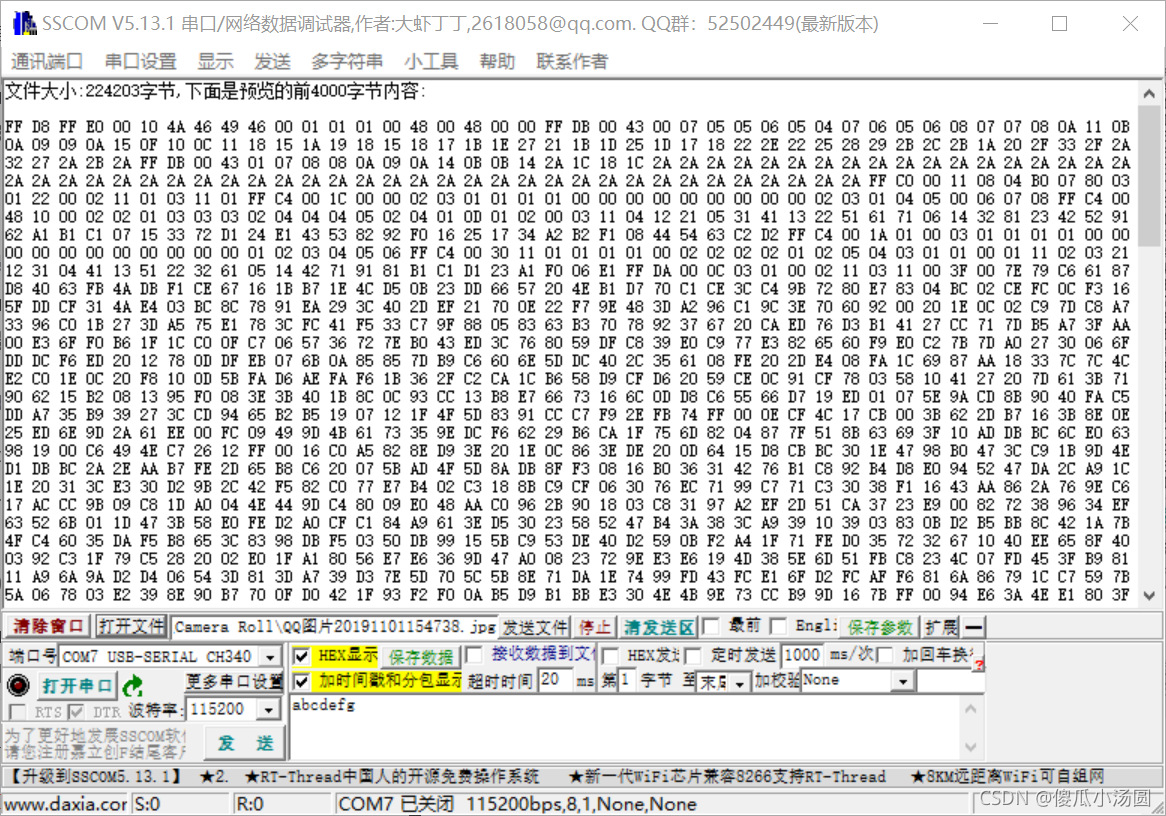
Task: Click the 停止 button
Action: [595, 628]
